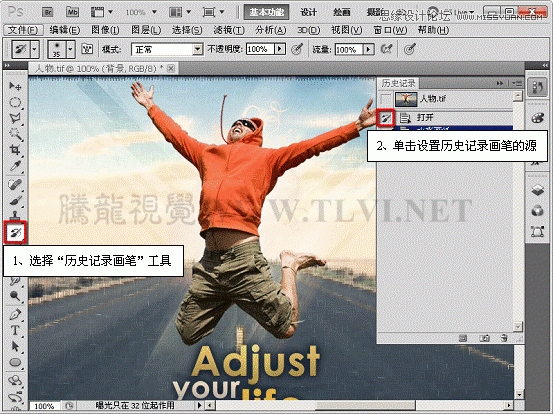Select the Magic Wand tool
Viewport: 553px width, 414px height.
pos(15,134)
